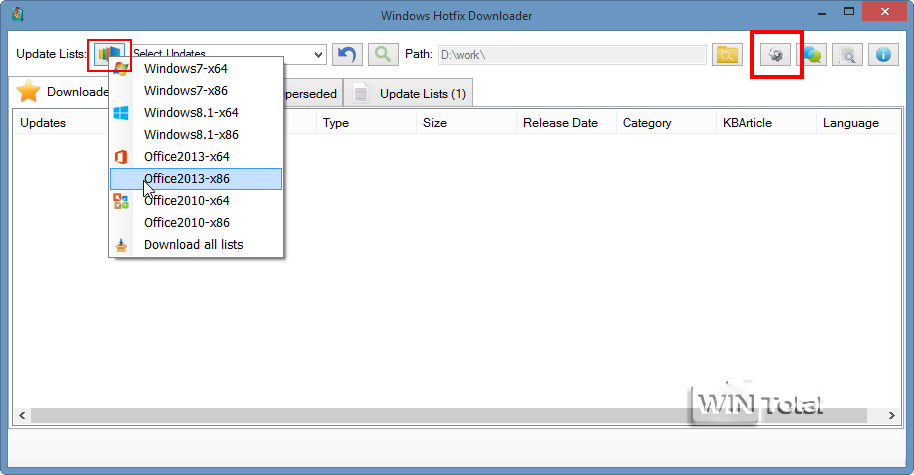Viewport: 914px width, 475px height.
Task: Sort by the Language column header
Action: [x=858, y=123]
